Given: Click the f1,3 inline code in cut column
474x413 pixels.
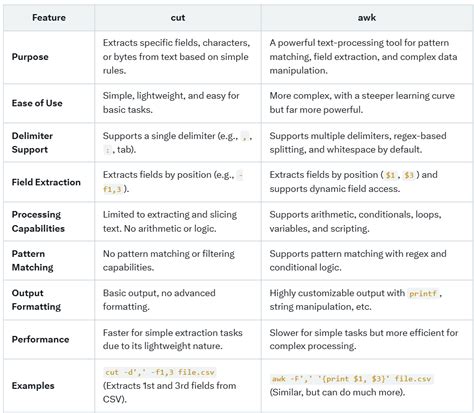Looking at the screenshot, I should [x=112, y=189].
